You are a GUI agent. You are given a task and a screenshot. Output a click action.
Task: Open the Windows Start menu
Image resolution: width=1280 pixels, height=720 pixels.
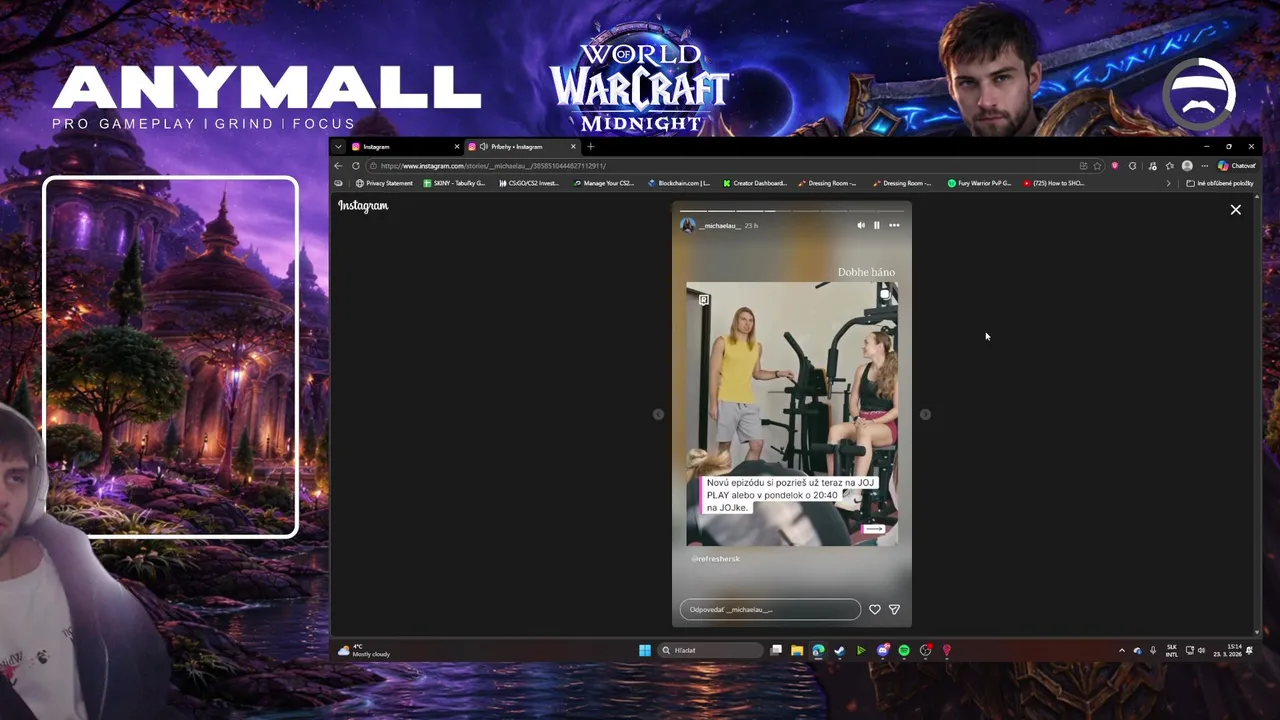[x=645, y=650]
